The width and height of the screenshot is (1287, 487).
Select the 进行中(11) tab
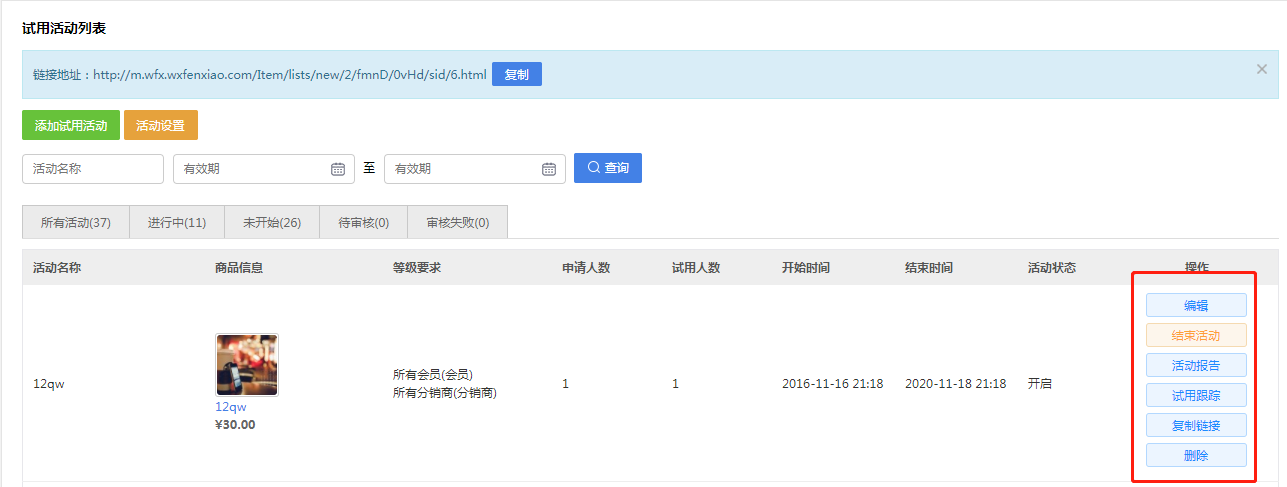[177, 222]
